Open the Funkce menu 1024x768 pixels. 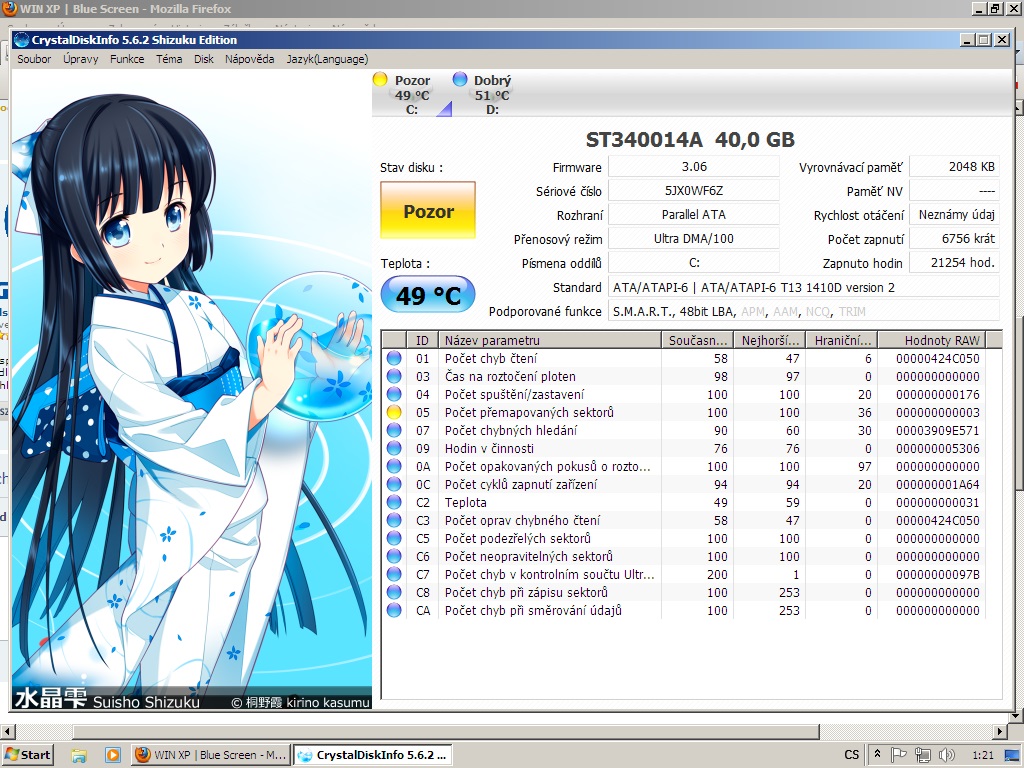click(x=127, y=59)
